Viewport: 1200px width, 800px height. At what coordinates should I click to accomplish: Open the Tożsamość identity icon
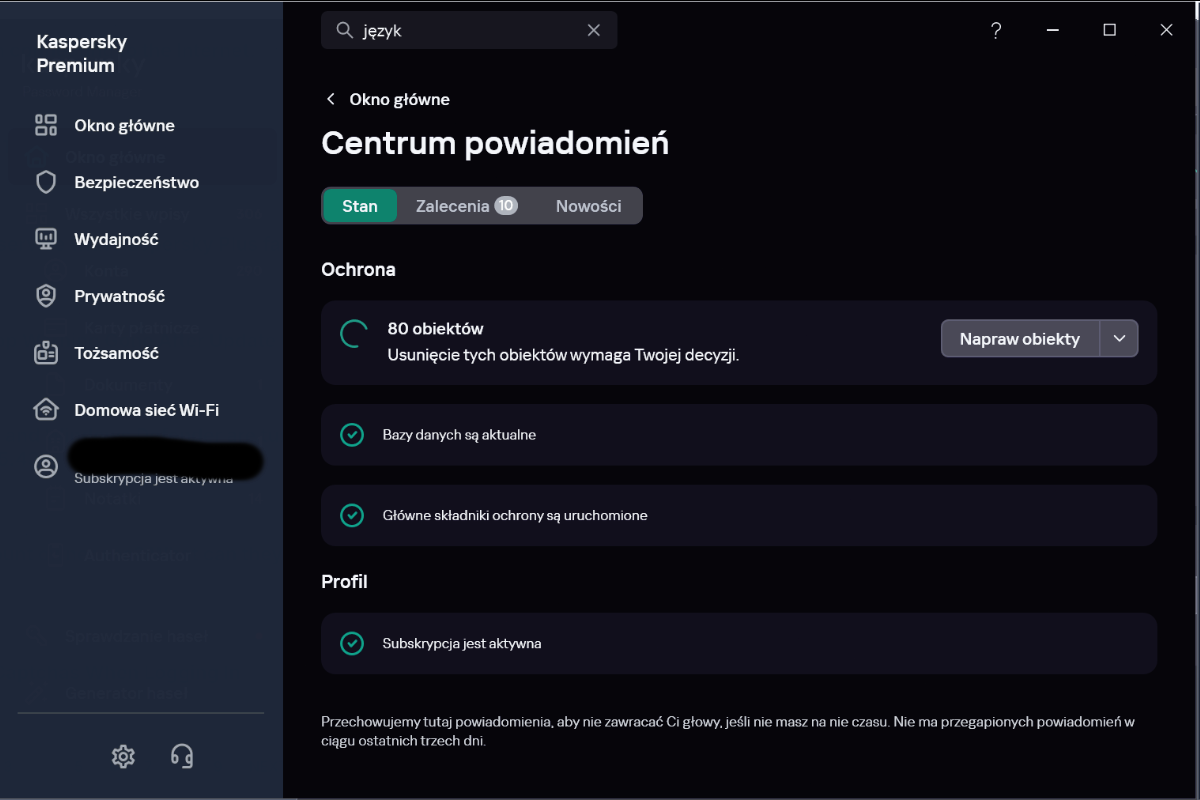(46, 353)
